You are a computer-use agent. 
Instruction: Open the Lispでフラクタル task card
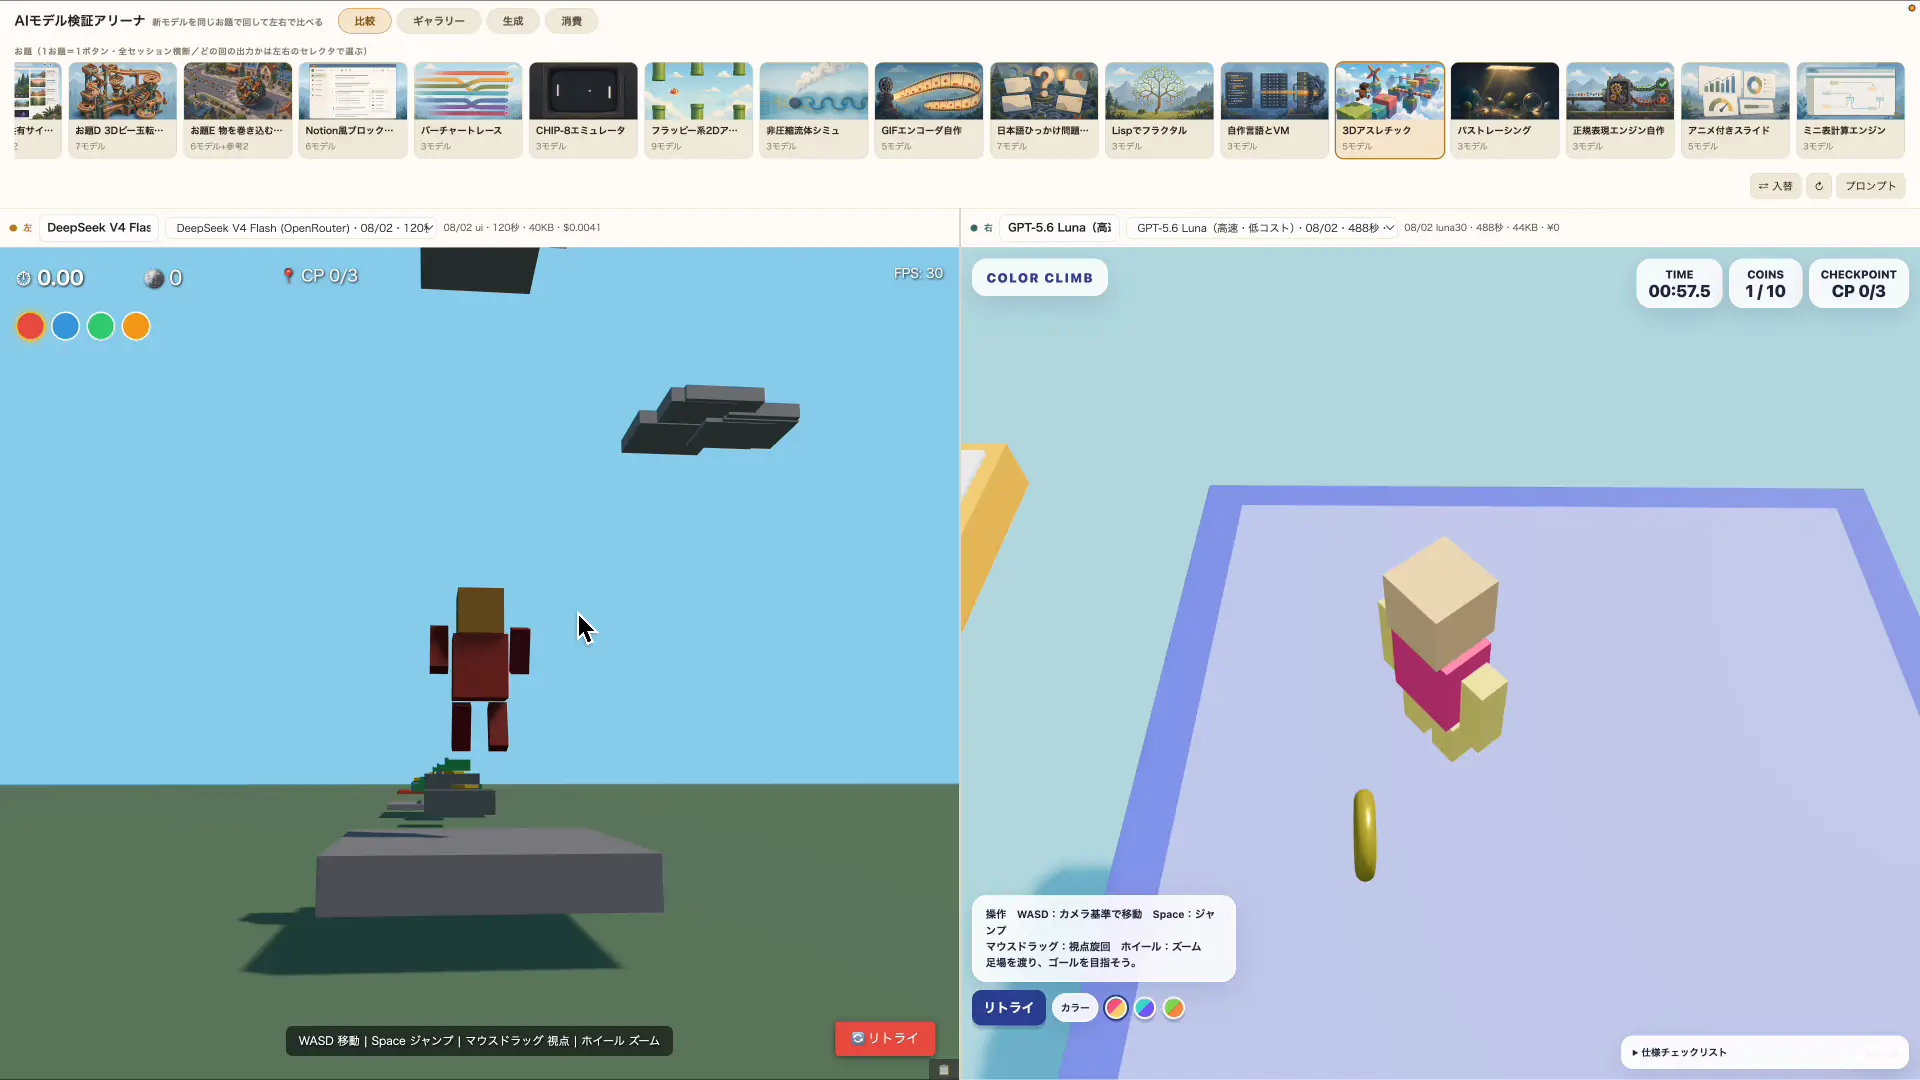coord(1159,110)
